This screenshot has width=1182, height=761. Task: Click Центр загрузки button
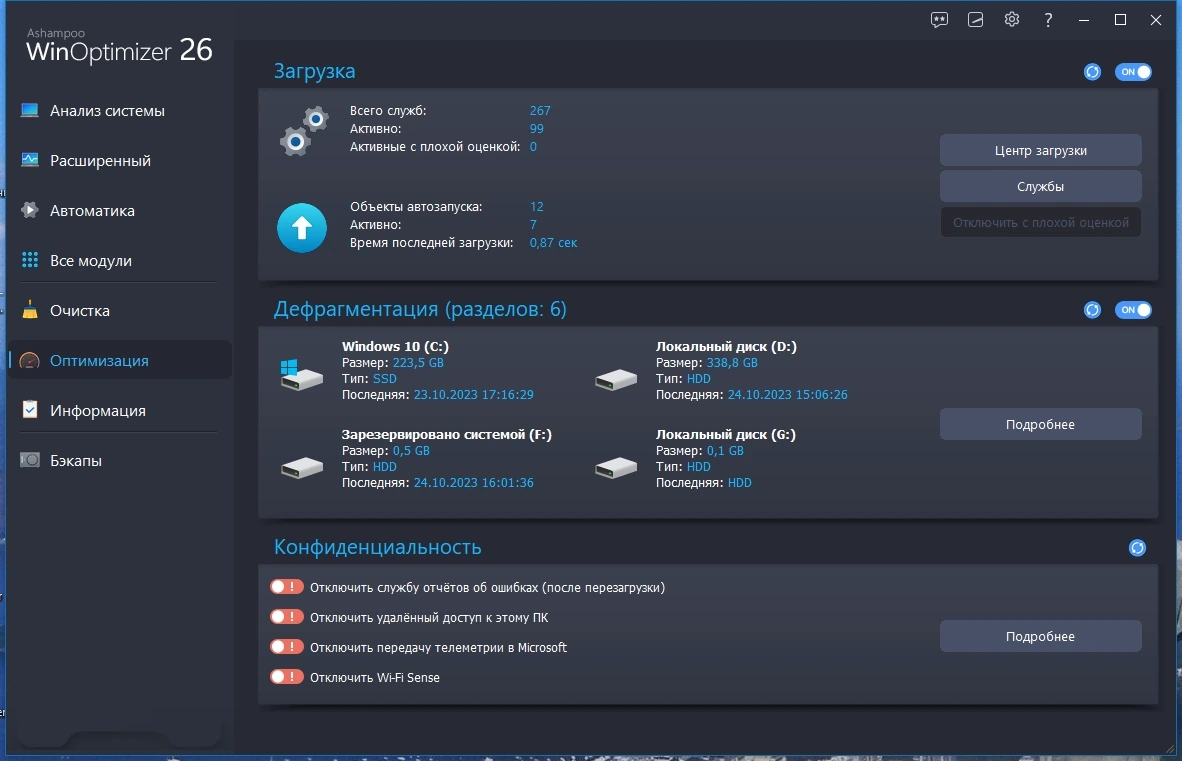pyautogui.click(x=1040, y=150)
